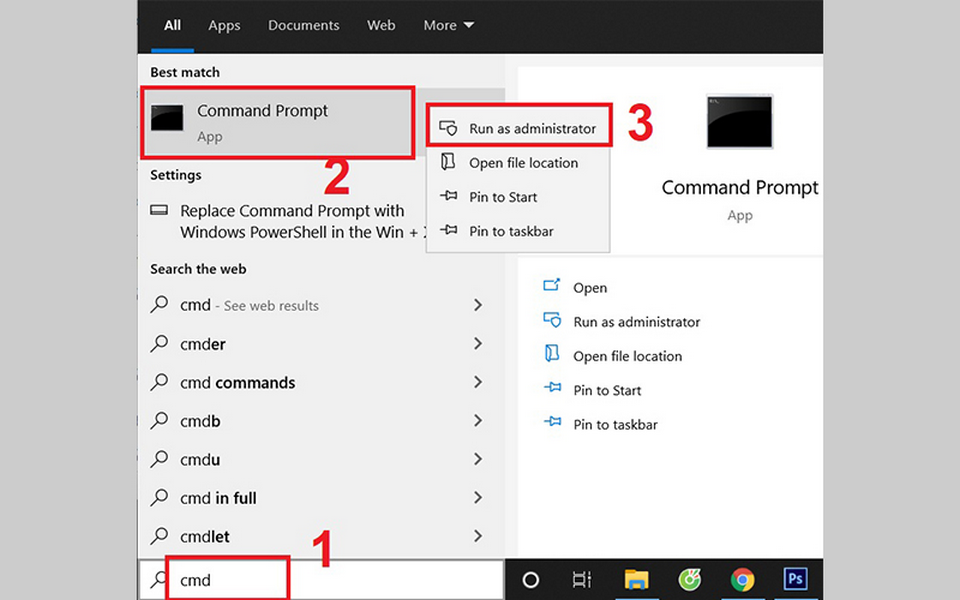Open Cortana circle icon on taskbar
The width and height of the screenshot is (960, 600).
[531, 580]
